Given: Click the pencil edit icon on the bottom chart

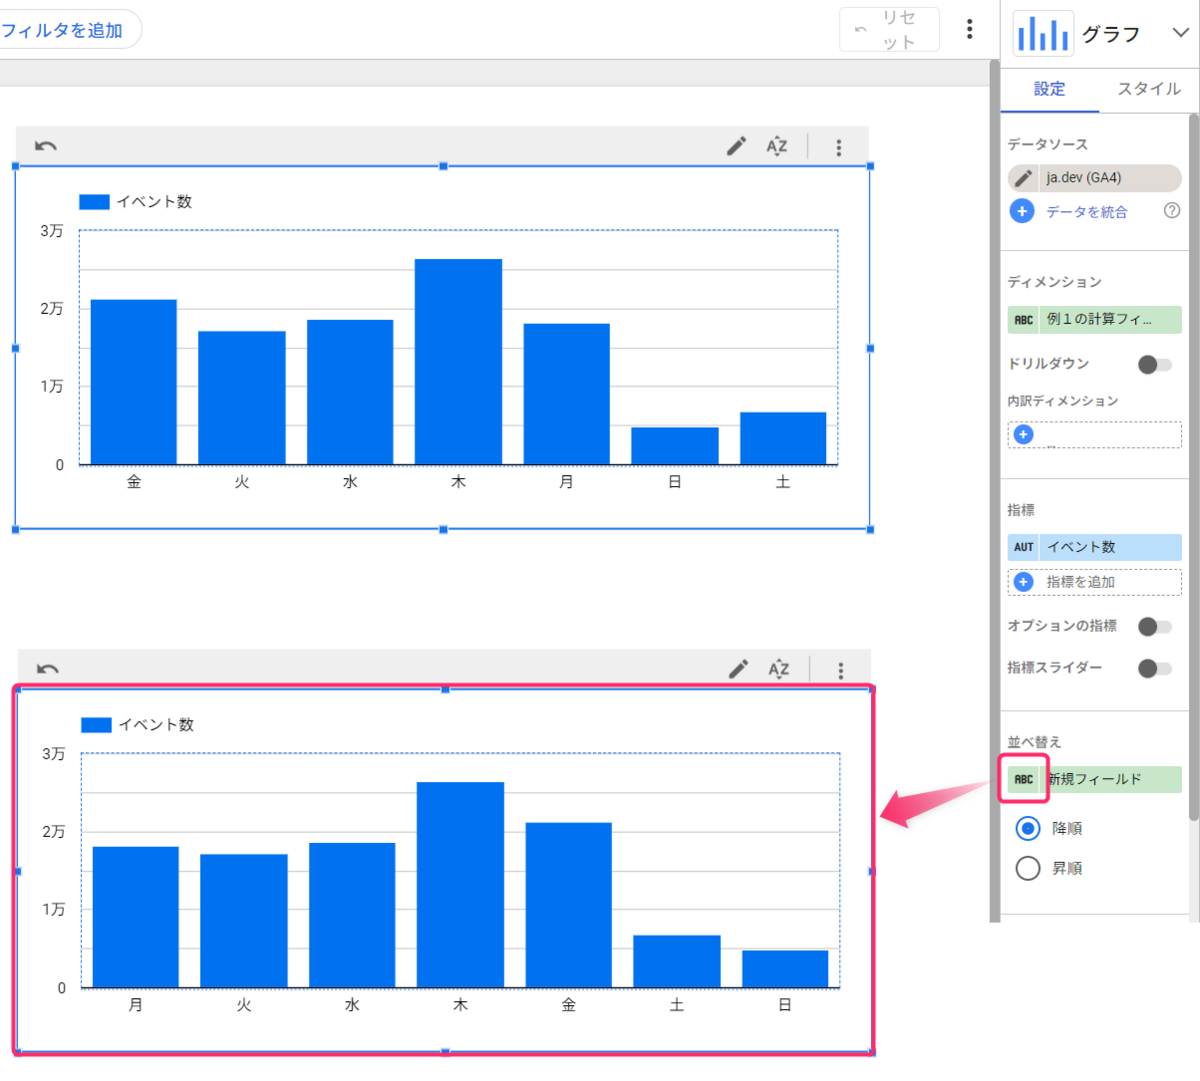Looking at the screenshot, I should tap(738, 669).
